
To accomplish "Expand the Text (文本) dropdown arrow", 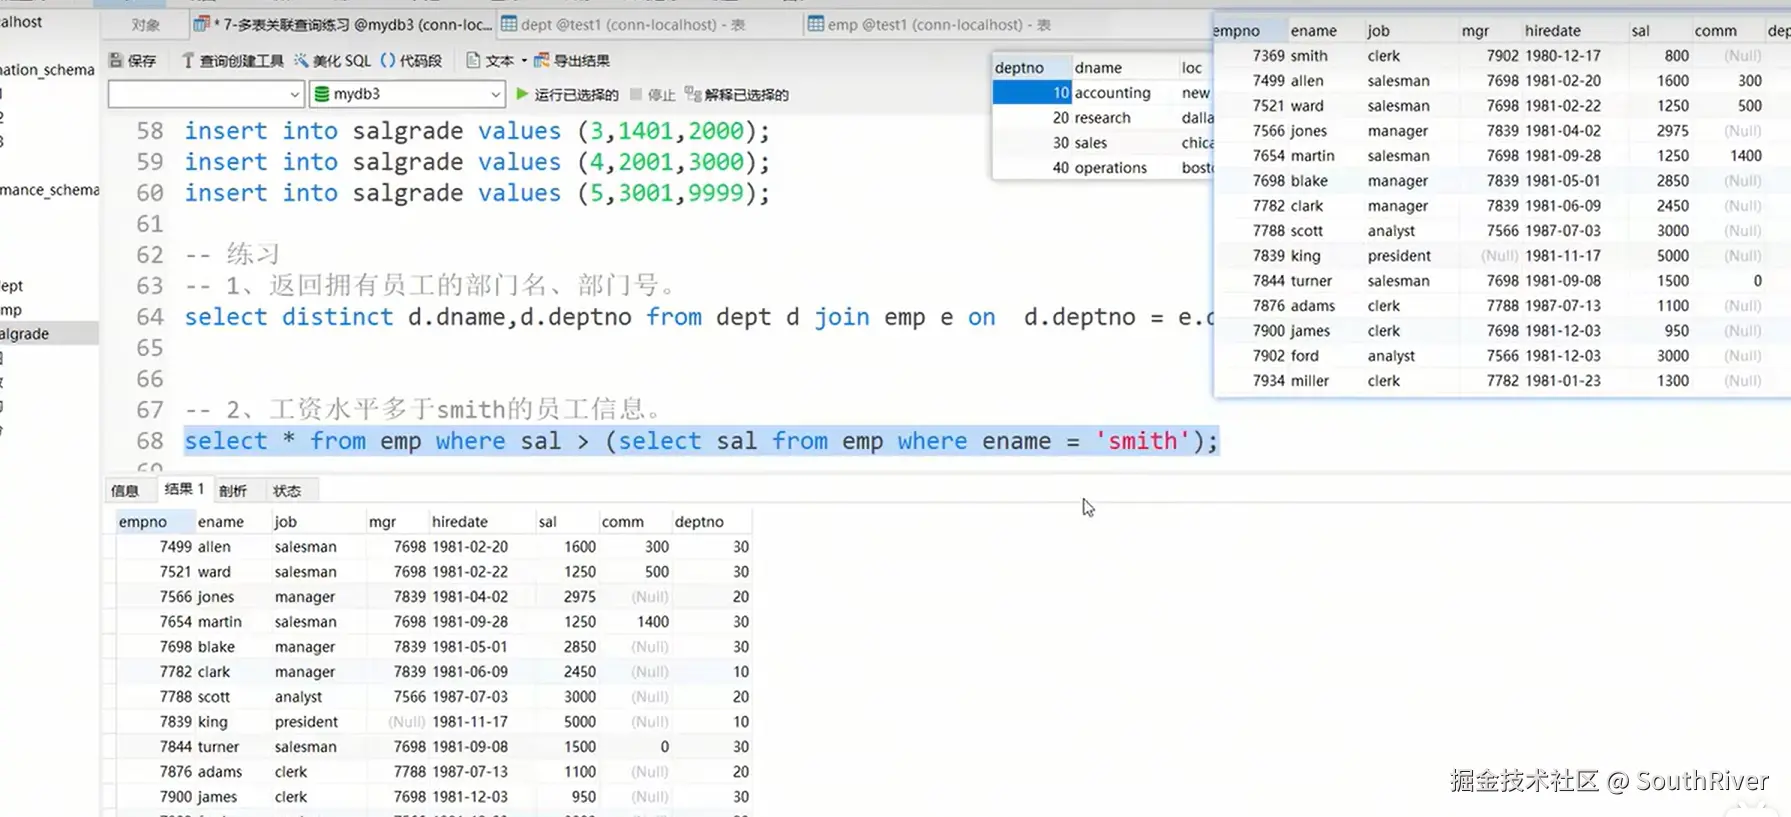I will 524,61.
